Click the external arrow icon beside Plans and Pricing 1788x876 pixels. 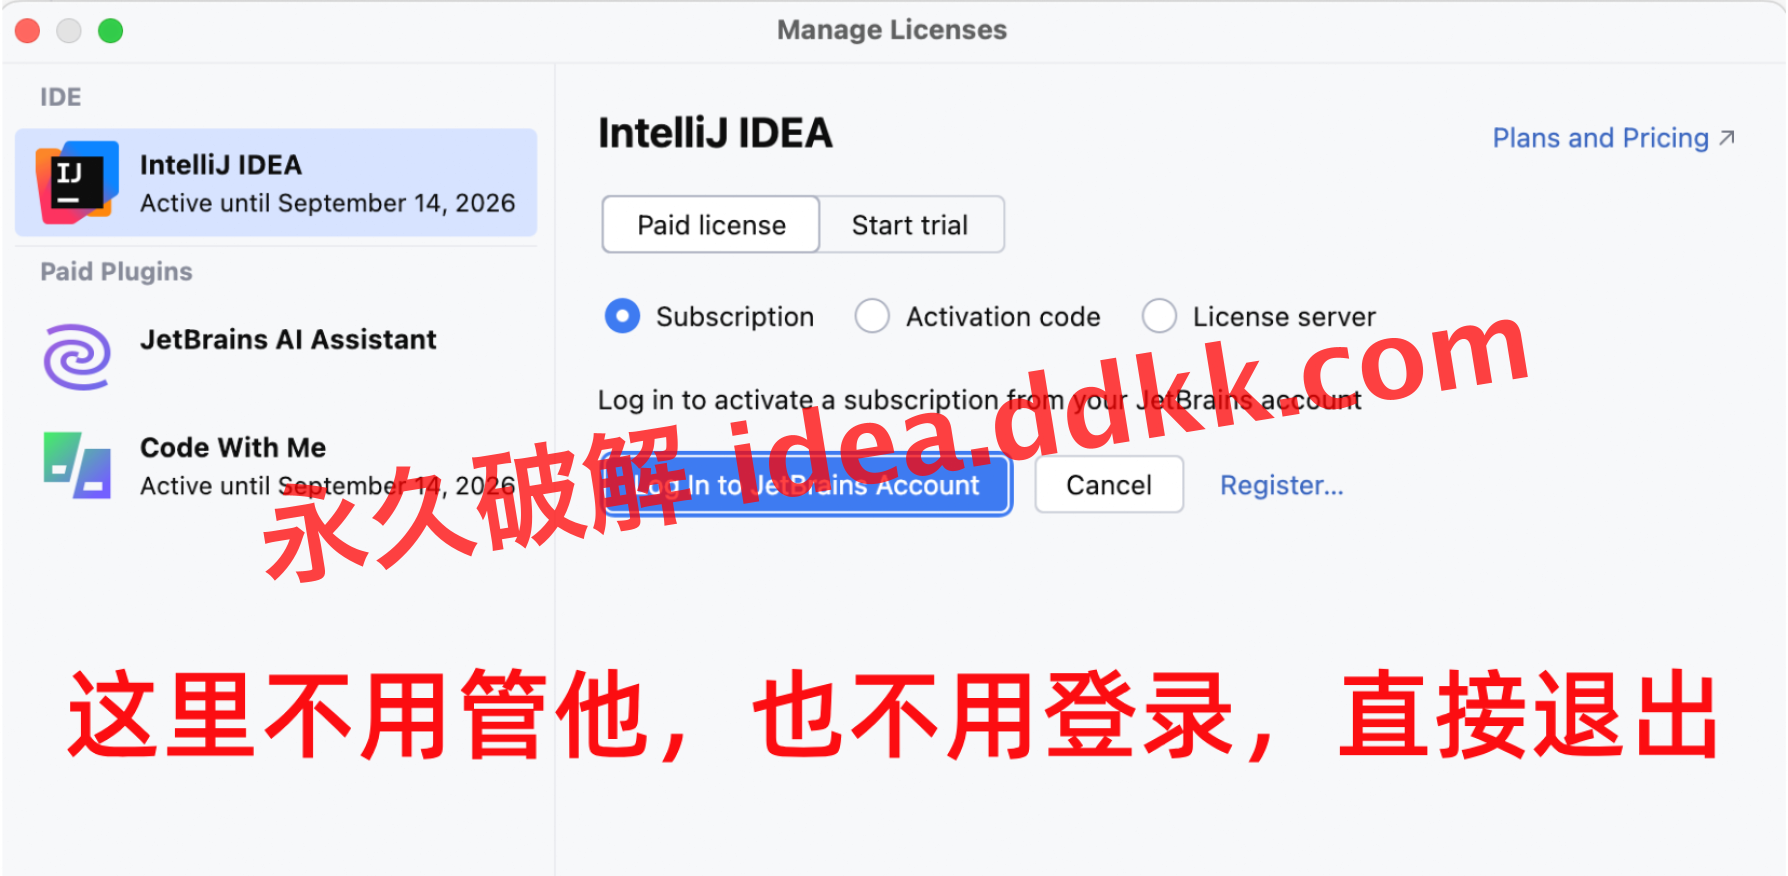click(x=1727, y=138)
